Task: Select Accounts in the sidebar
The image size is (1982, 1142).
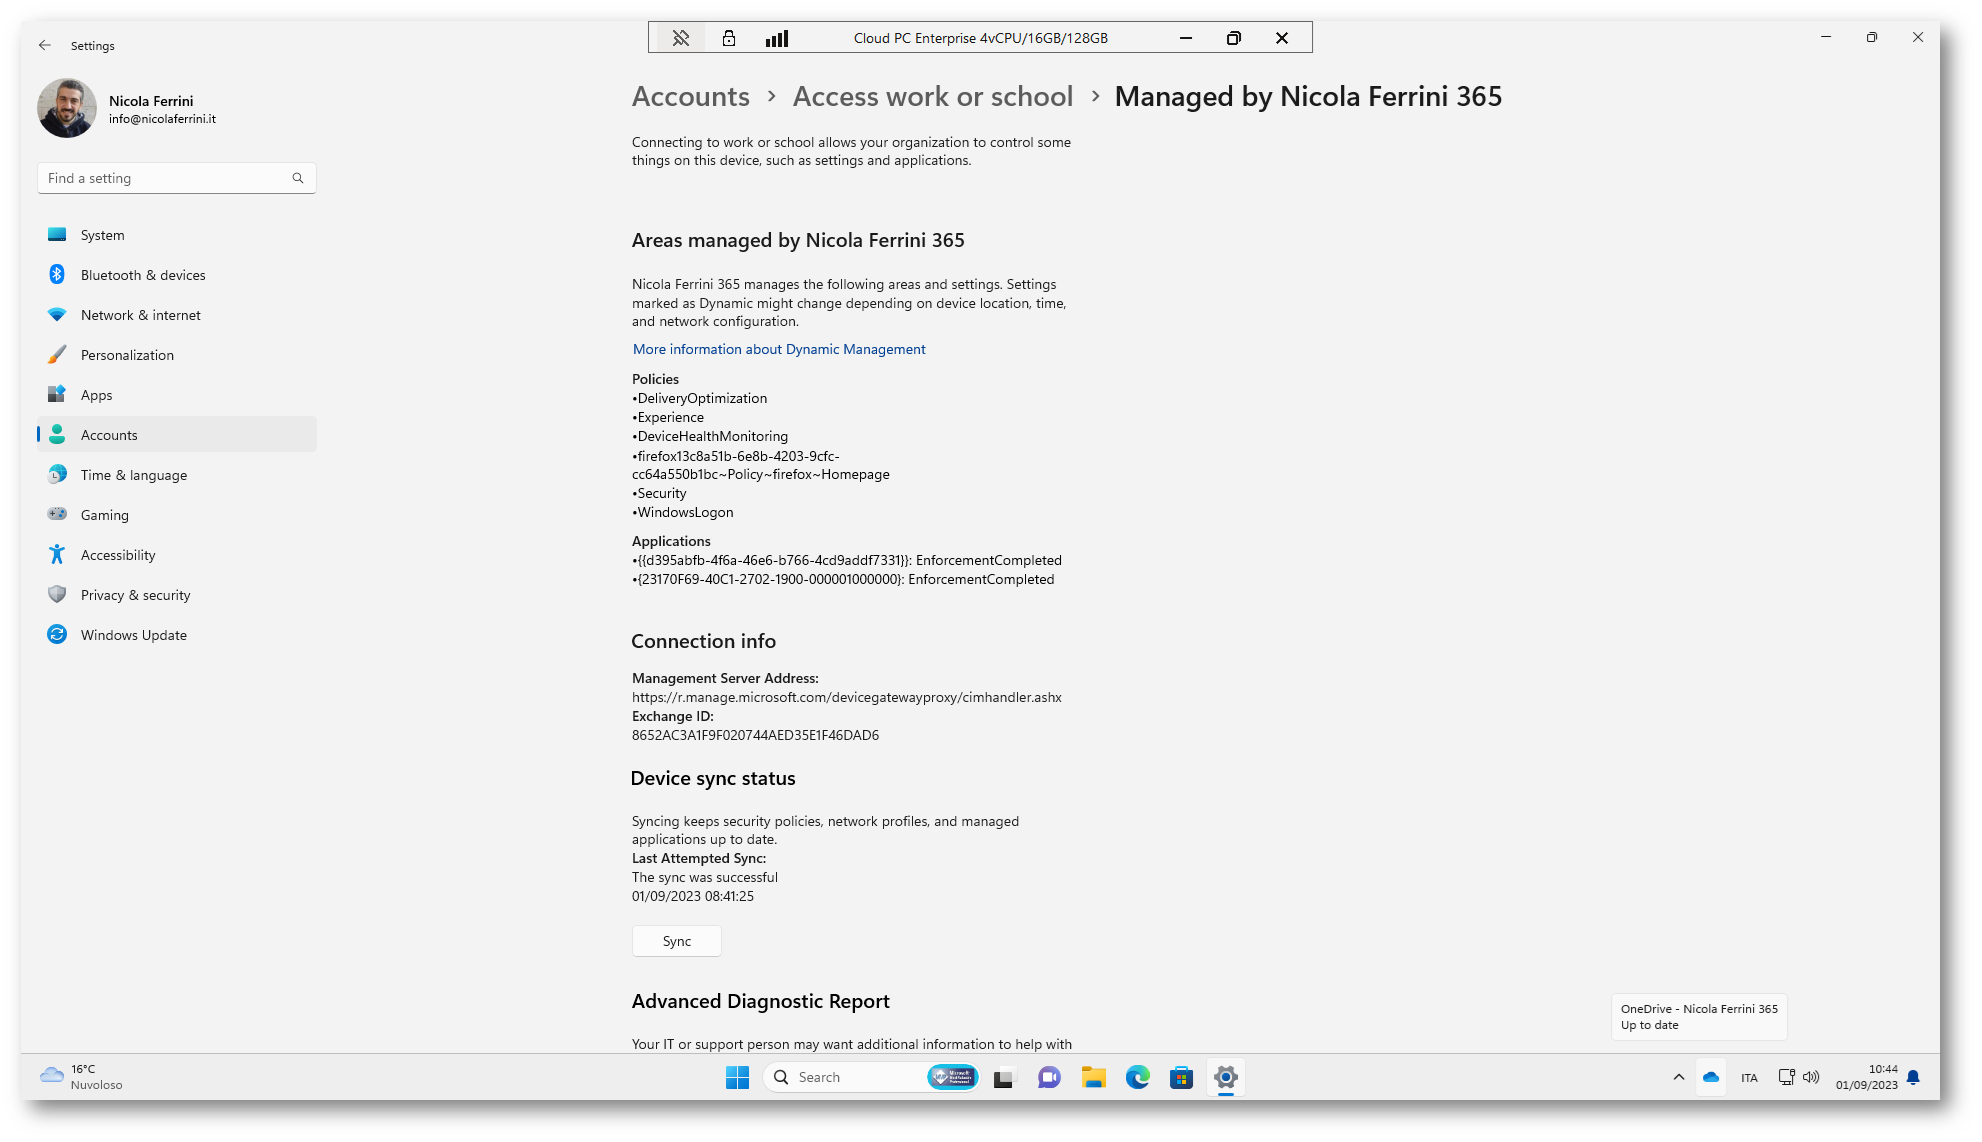Action: pos(177,435)
